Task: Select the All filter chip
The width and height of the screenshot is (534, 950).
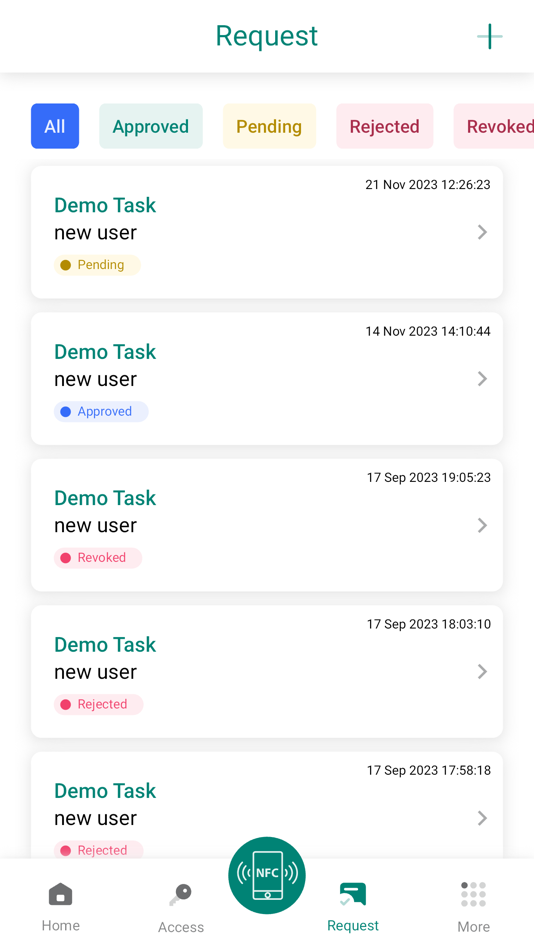Action: click(x=55, y=126)
